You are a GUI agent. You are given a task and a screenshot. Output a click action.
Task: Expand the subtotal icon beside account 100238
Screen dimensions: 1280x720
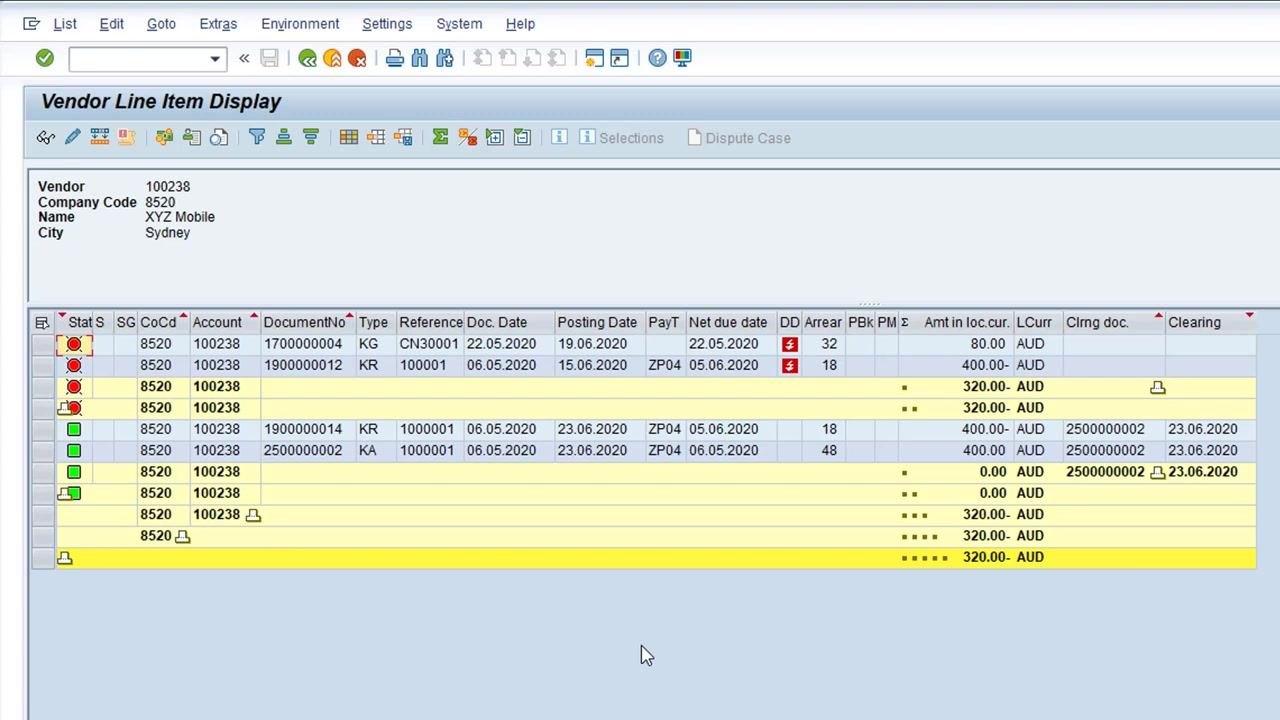[x=253, y=515]
